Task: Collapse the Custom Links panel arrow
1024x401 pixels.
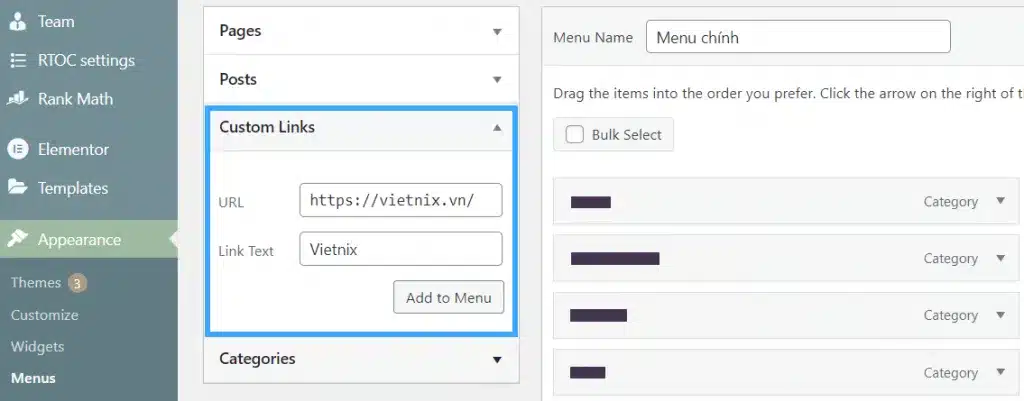Action: (x=497, y=127)
